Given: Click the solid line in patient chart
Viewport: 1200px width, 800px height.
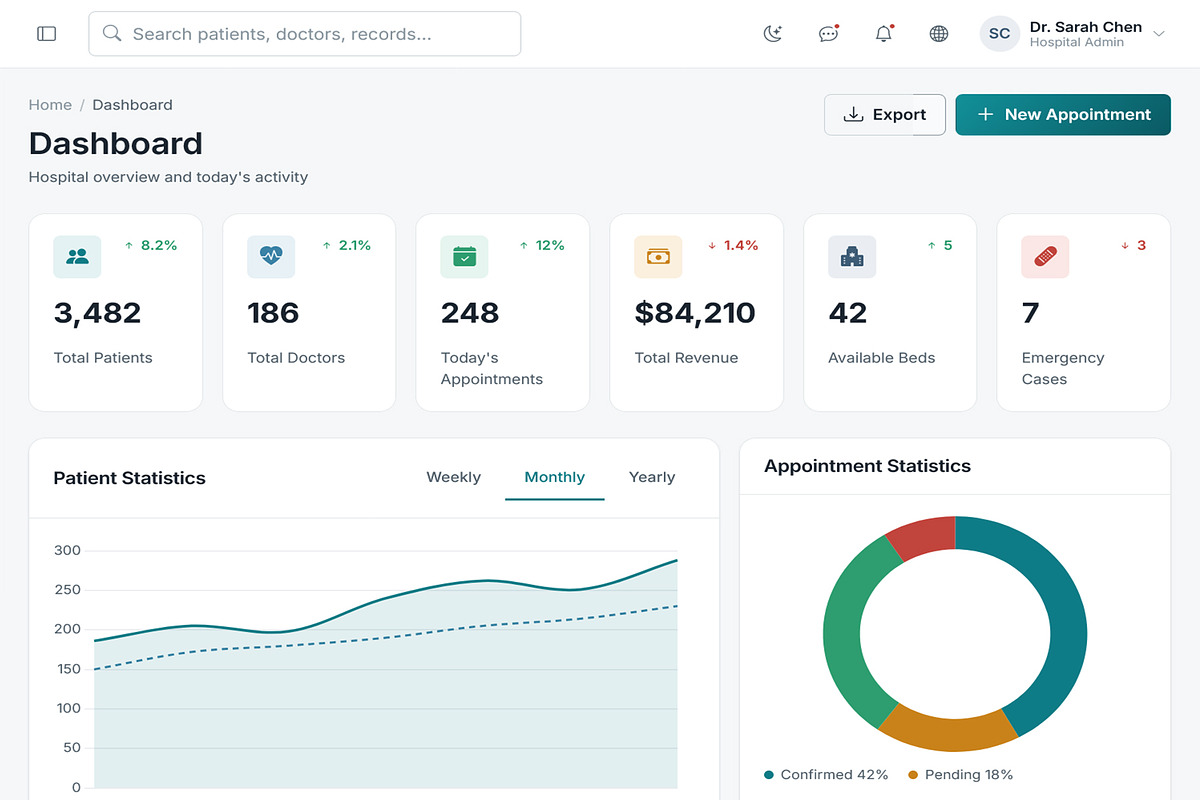Looking at the screenshot, I should click(385, 600).
